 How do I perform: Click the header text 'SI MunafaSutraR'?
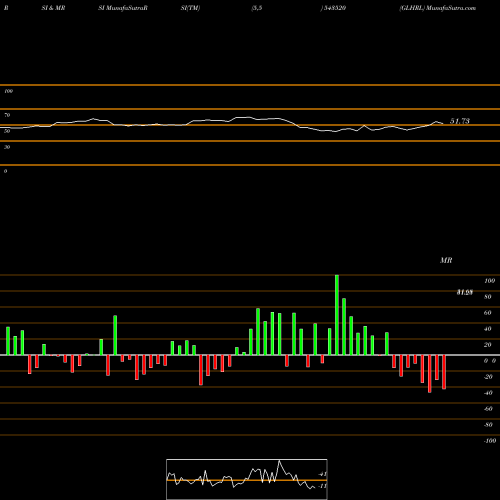123,8
